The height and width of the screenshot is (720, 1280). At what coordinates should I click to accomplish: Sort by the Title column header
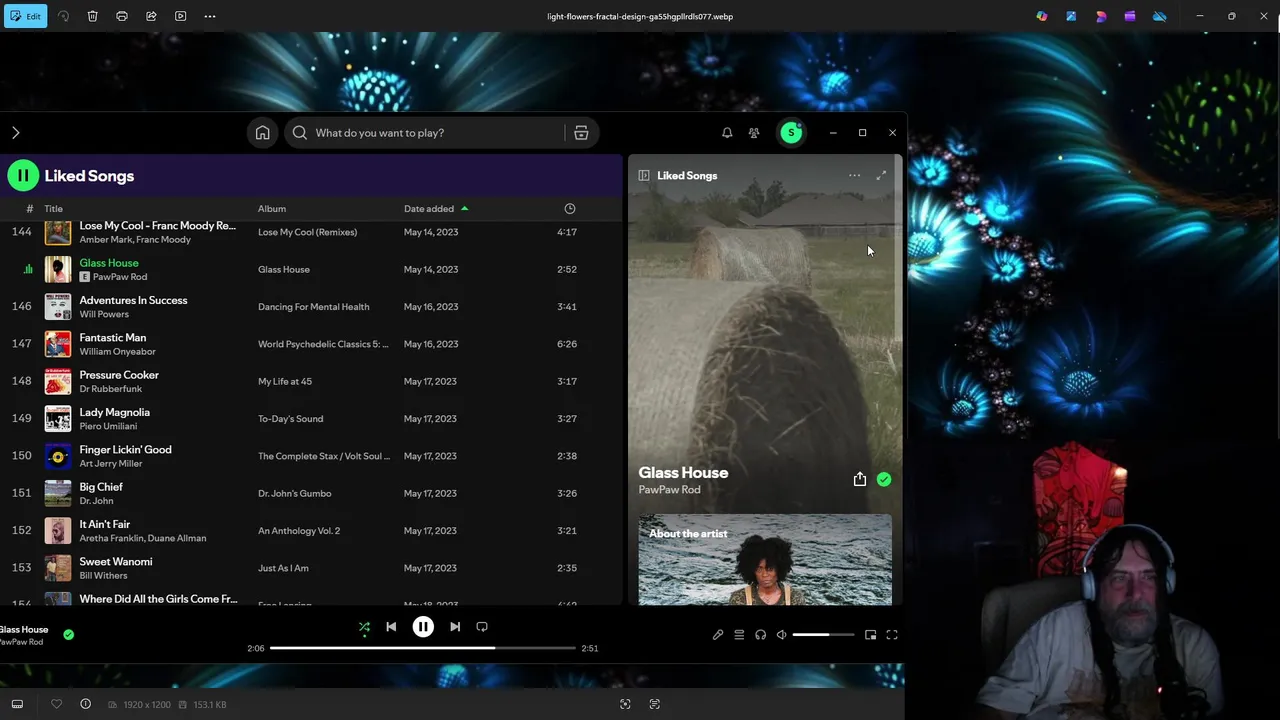point(53,209)
